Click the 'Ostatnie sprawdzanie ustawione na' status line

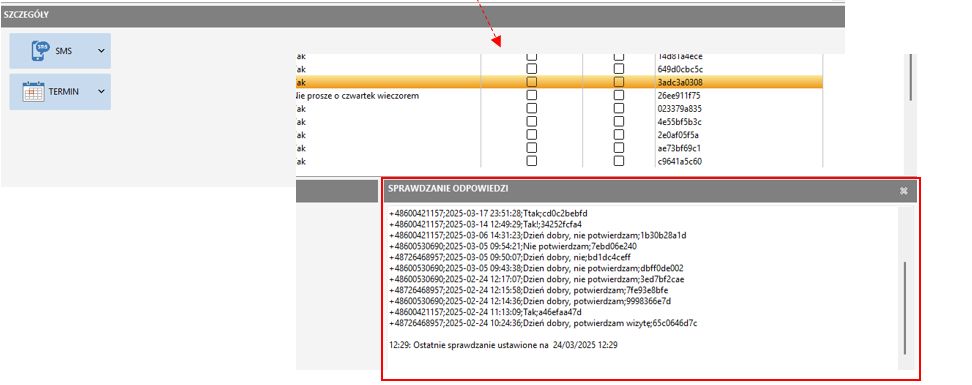click(x=503, y=345)
